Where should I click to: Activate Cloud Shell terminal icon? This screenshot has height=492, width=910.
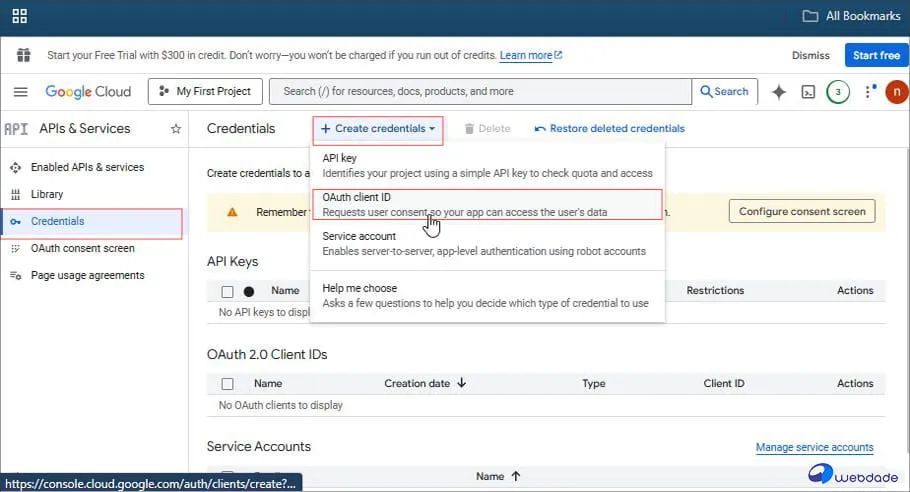pos(808,92)
